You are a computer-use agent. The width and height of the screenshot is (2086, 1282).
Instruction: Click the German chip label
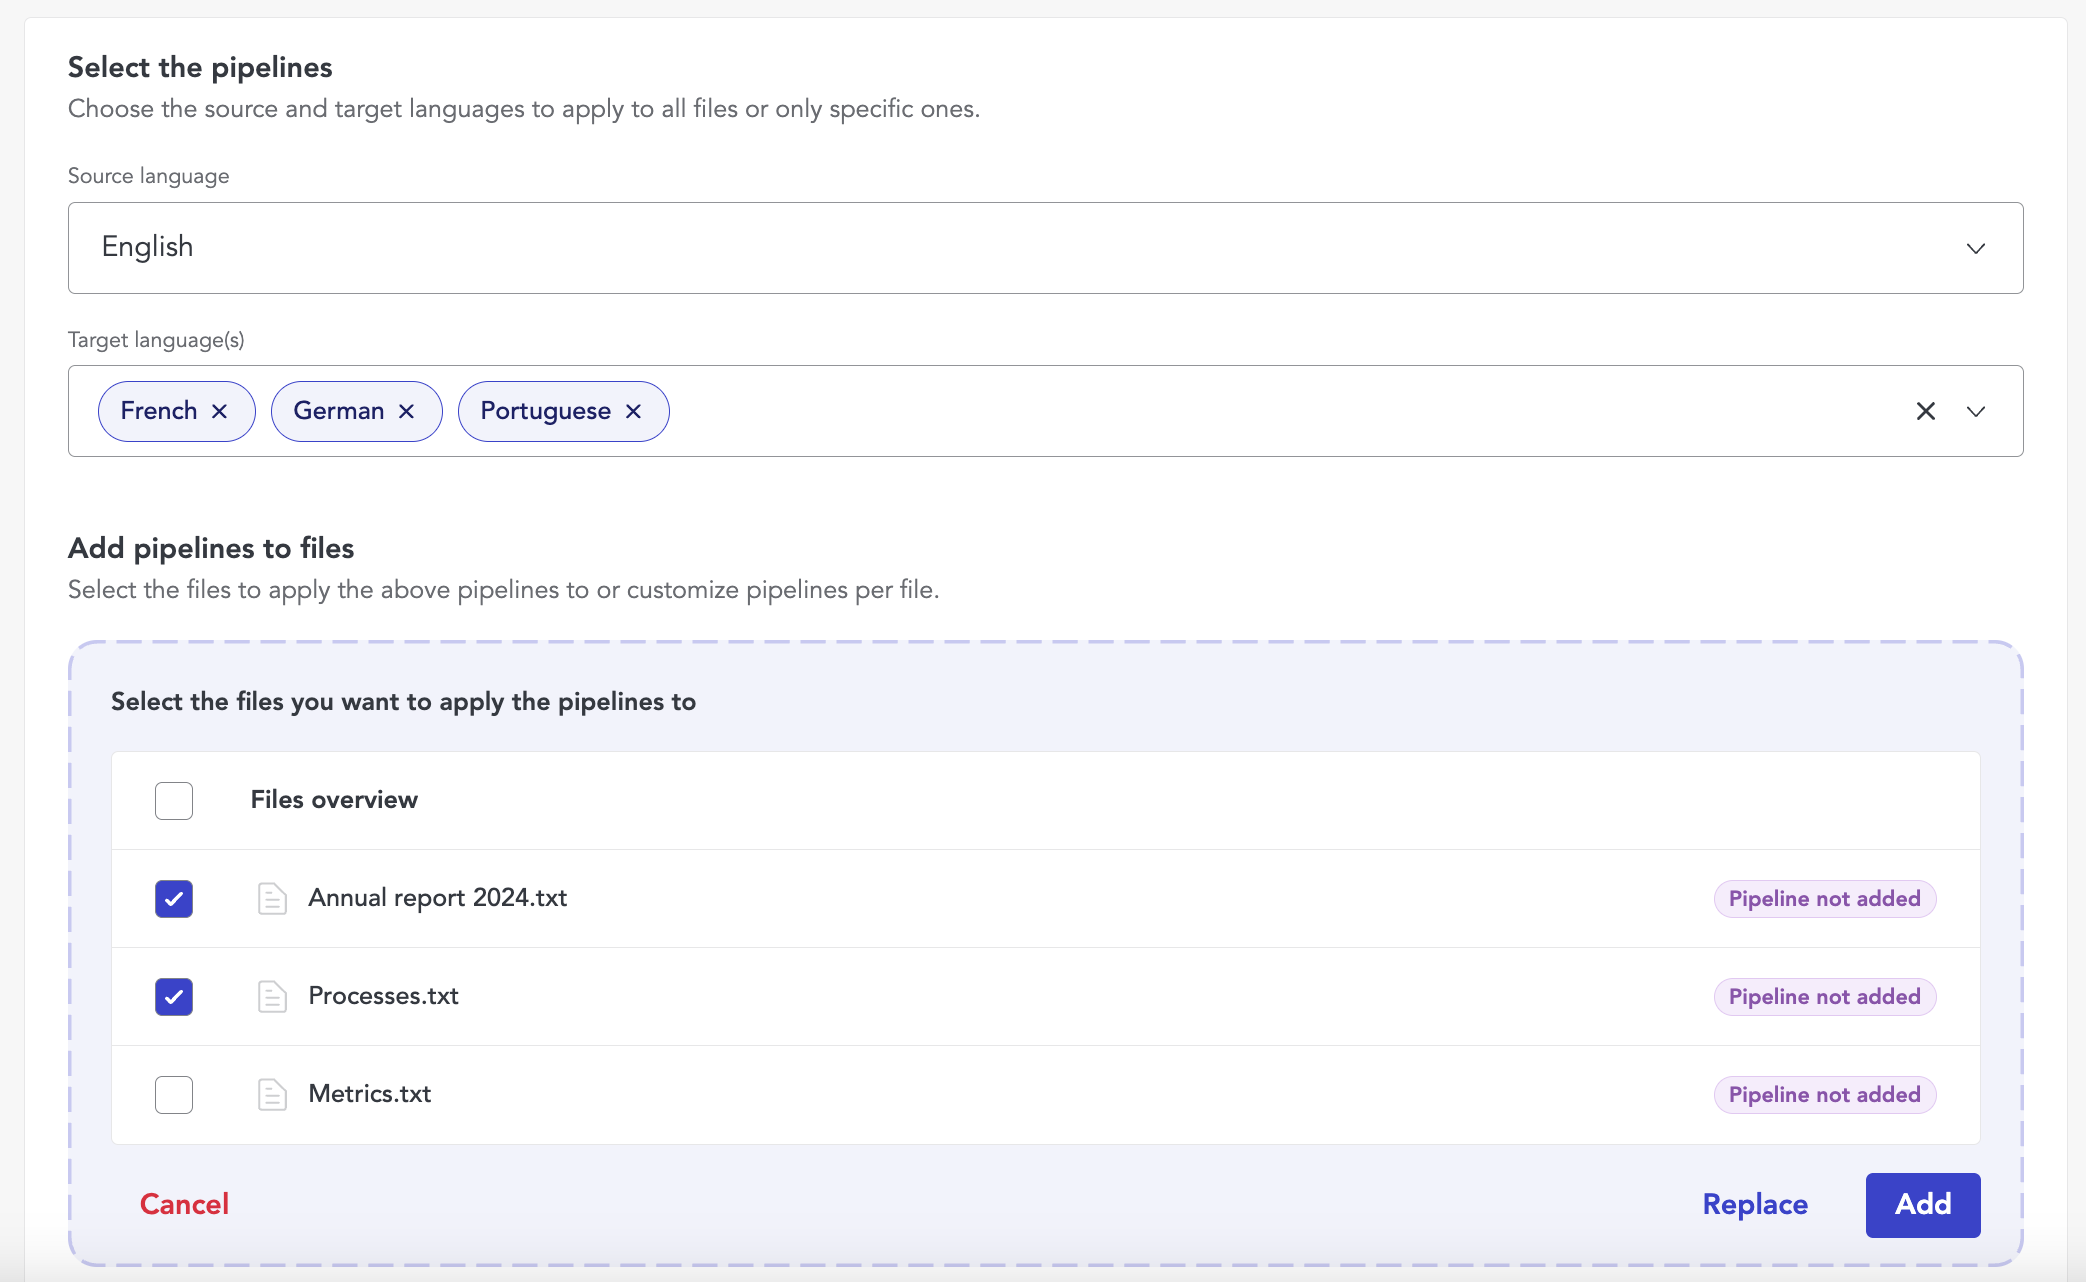[x=339, y=411]
